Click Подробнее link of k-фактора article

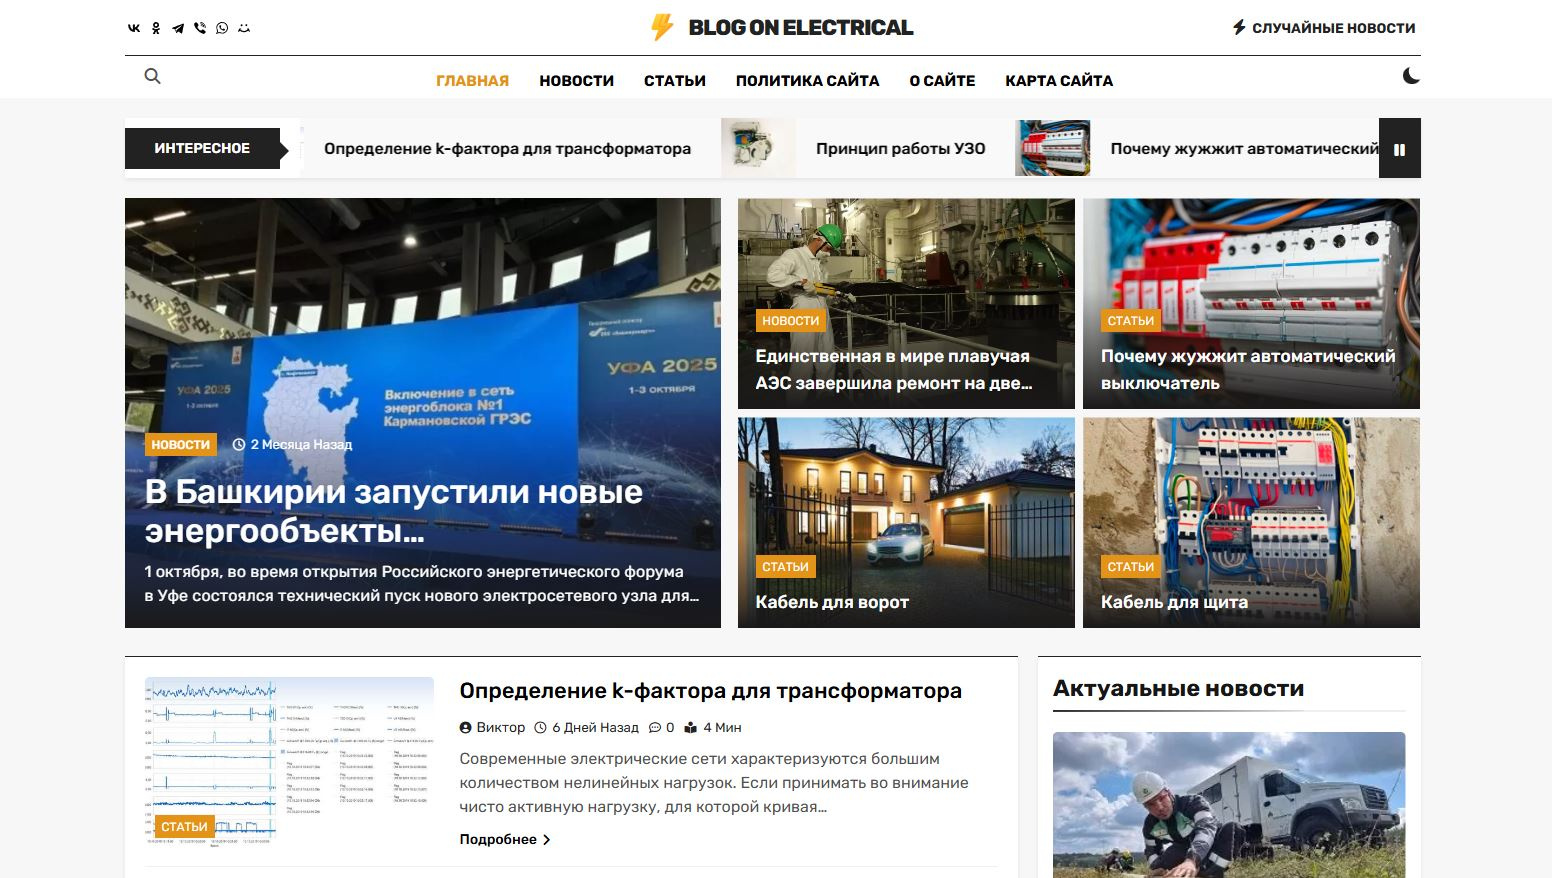tap(498, 840)
